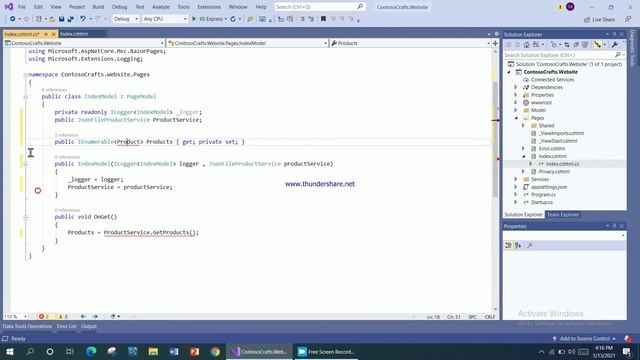
Task: Click the Windows Start button
Action: 9,351
